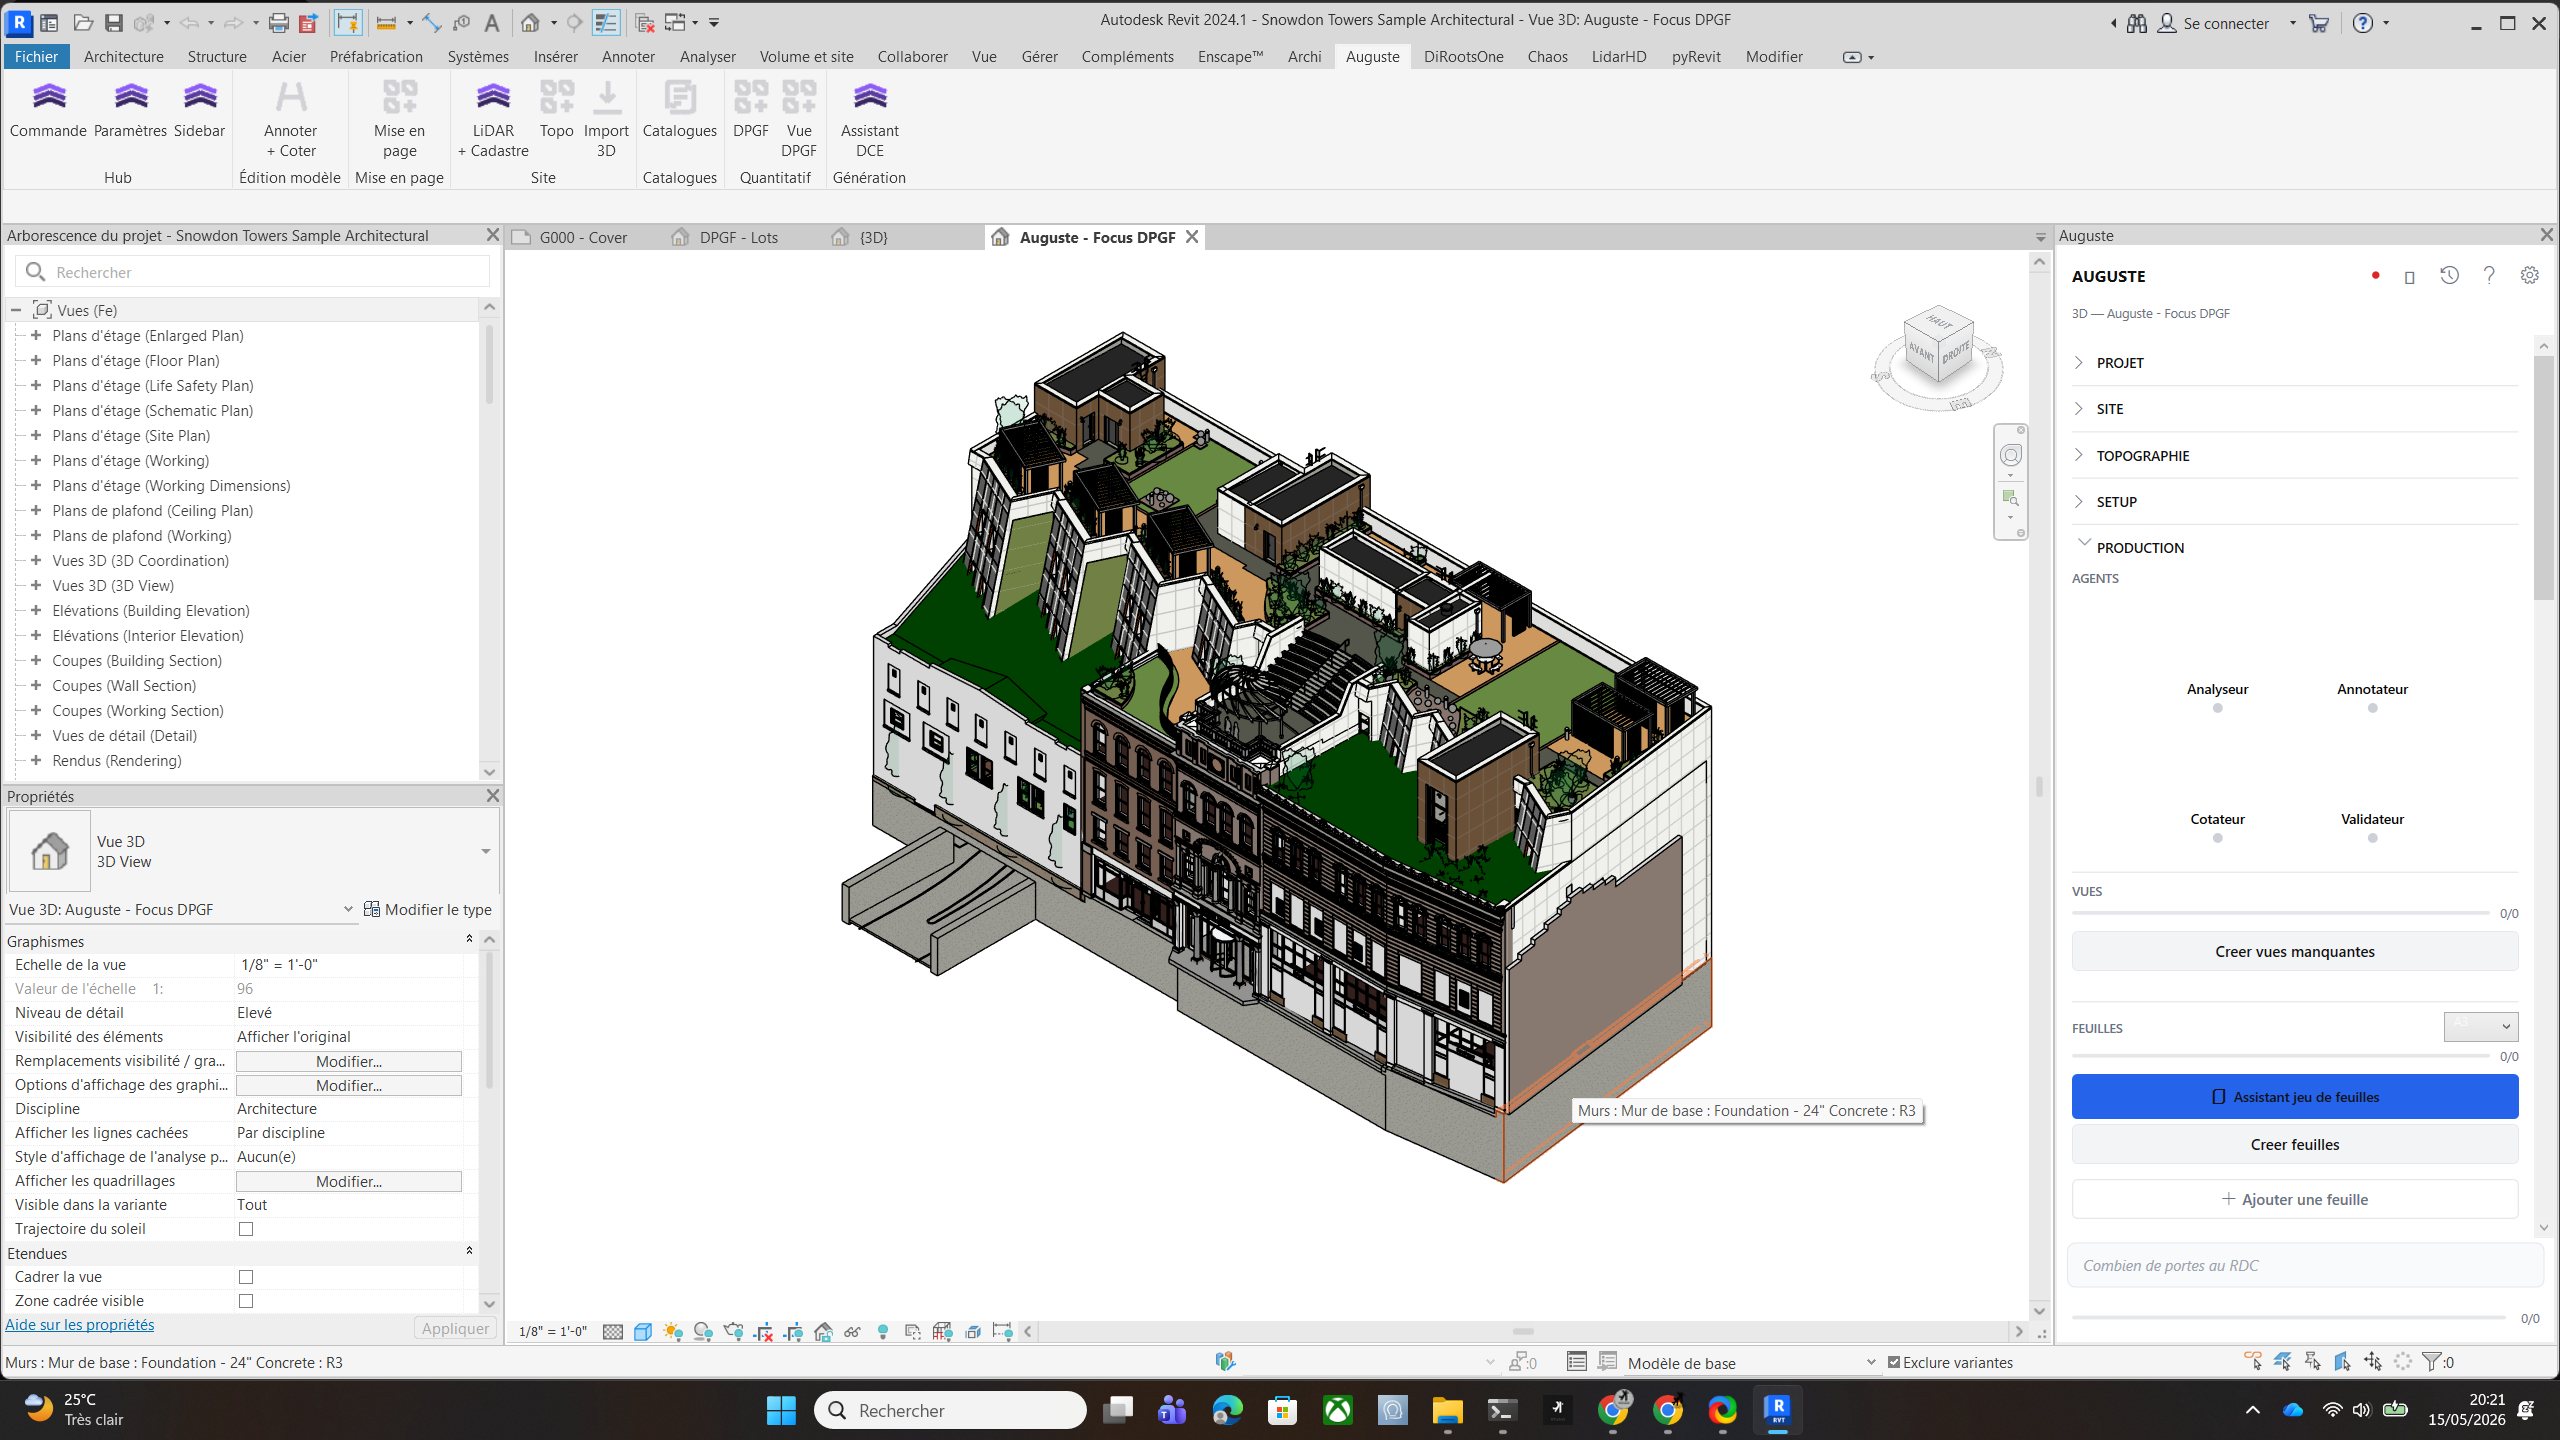Uncheck the Exclure variantes checkbox

(1894, 1362)
